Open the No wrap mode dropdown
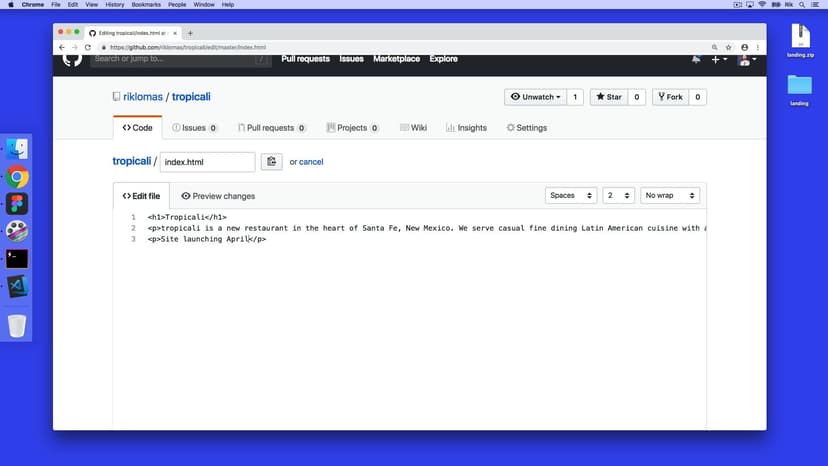 tap(669, 196)
